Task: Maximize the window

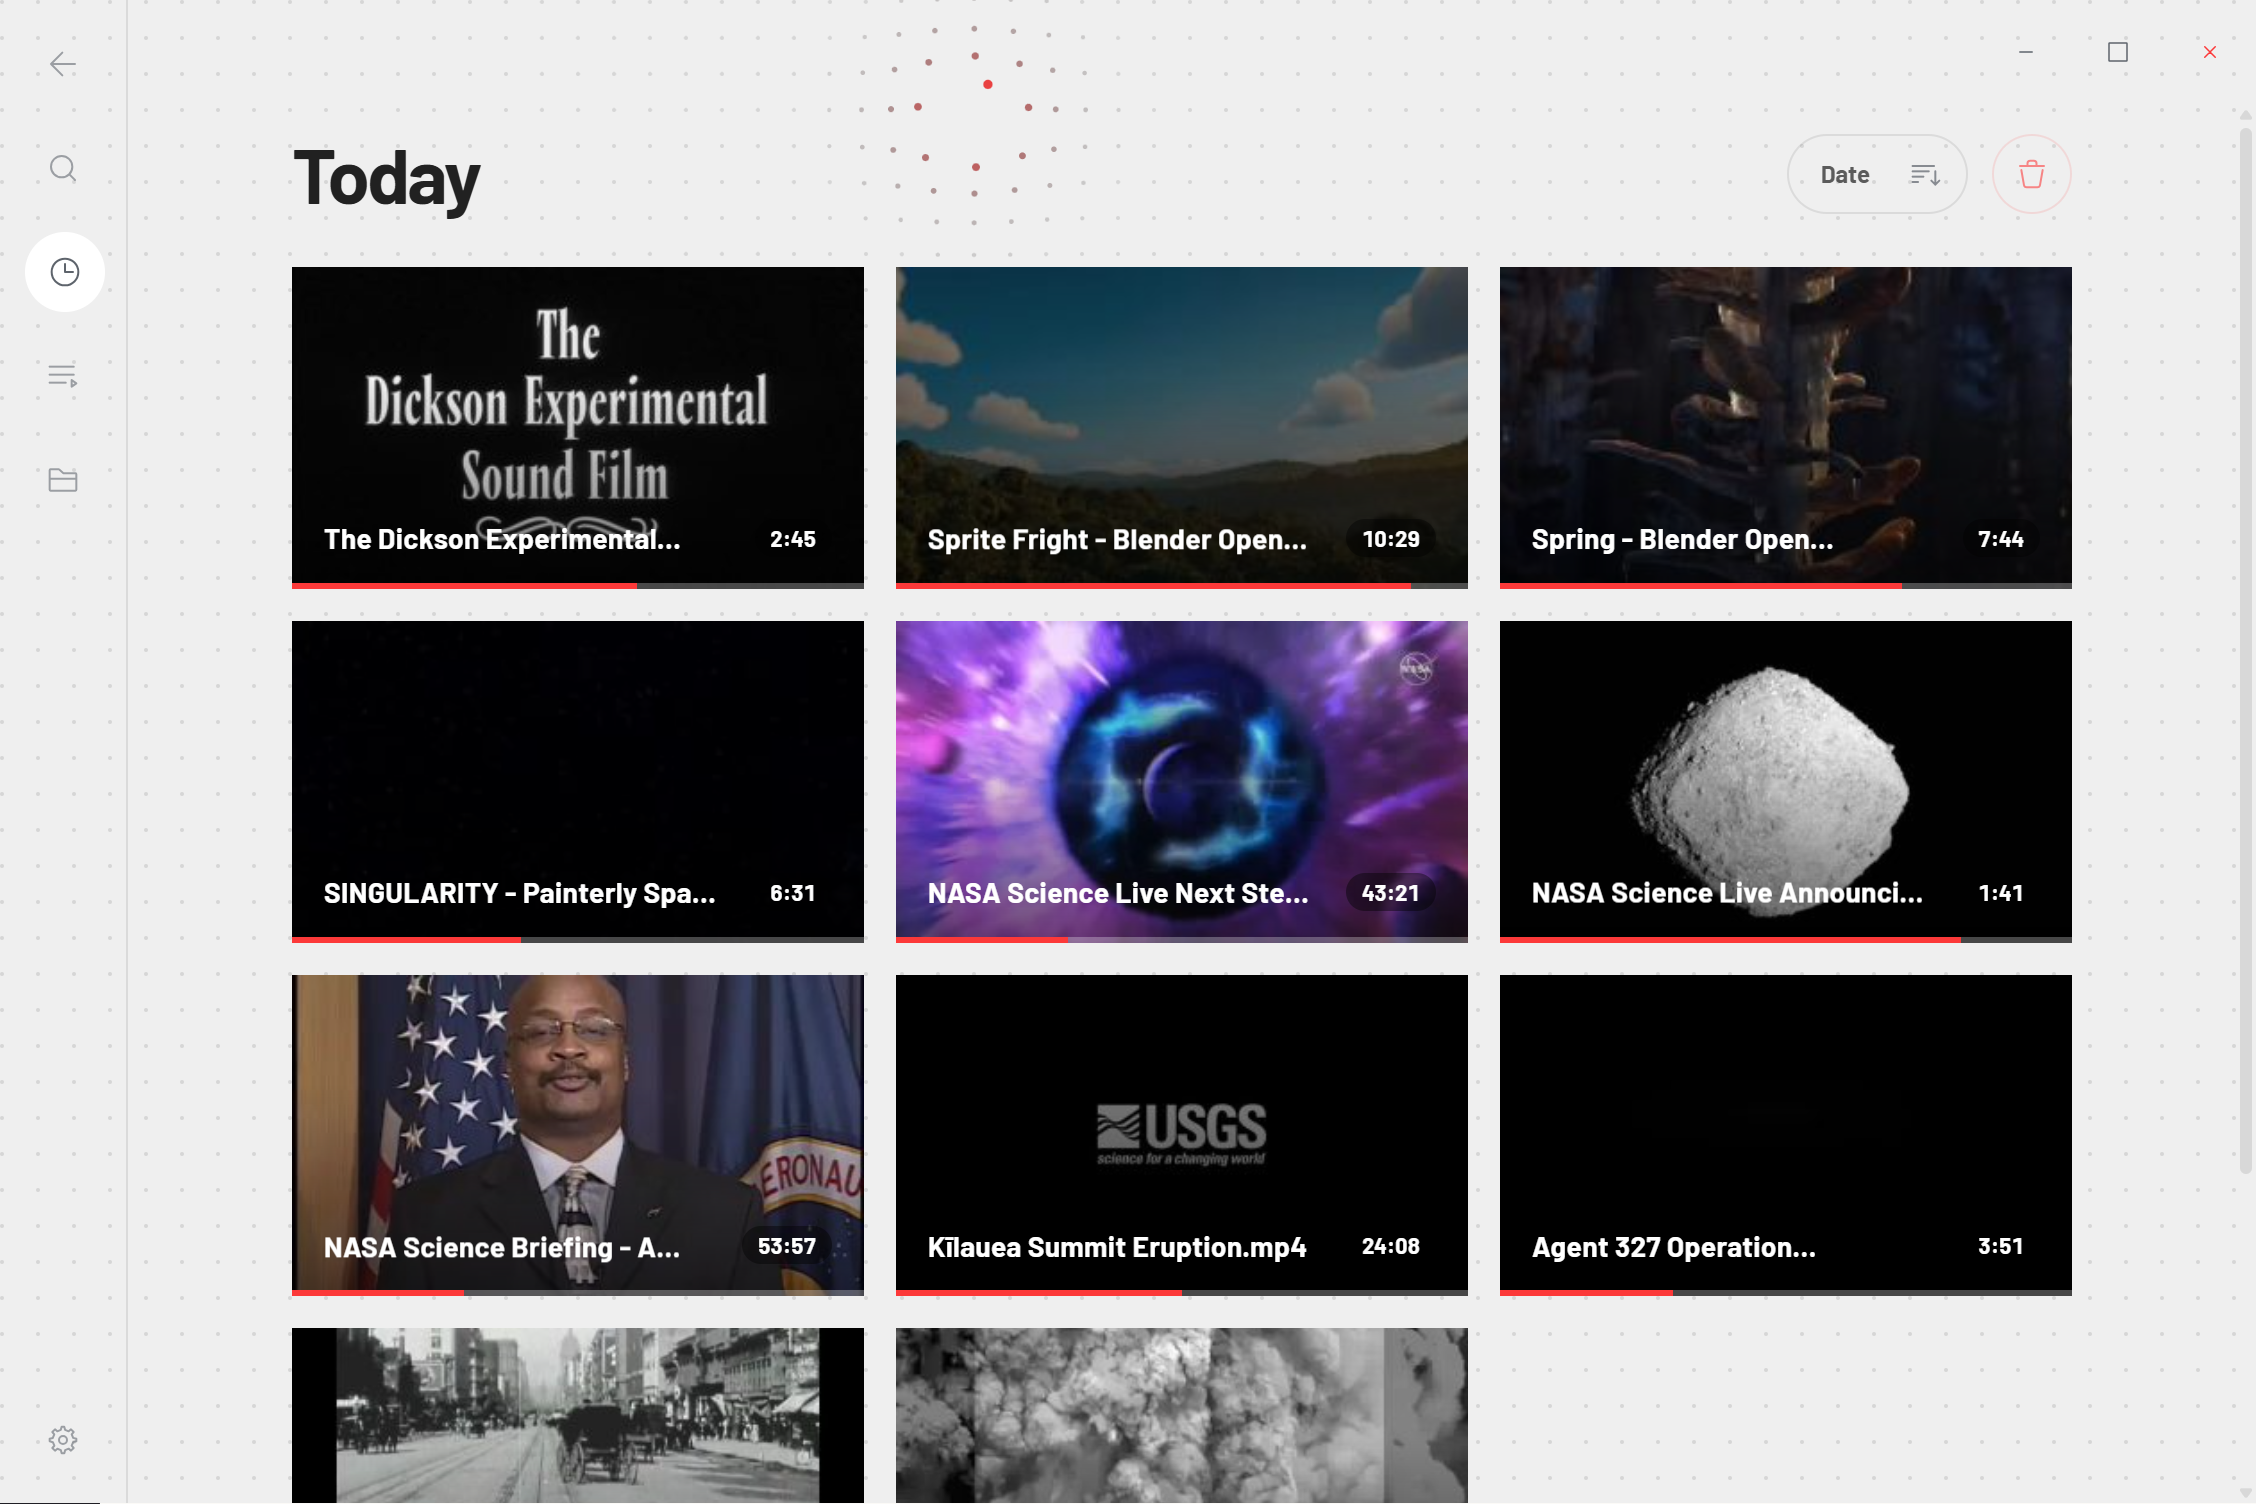Action: [2118, 52]
